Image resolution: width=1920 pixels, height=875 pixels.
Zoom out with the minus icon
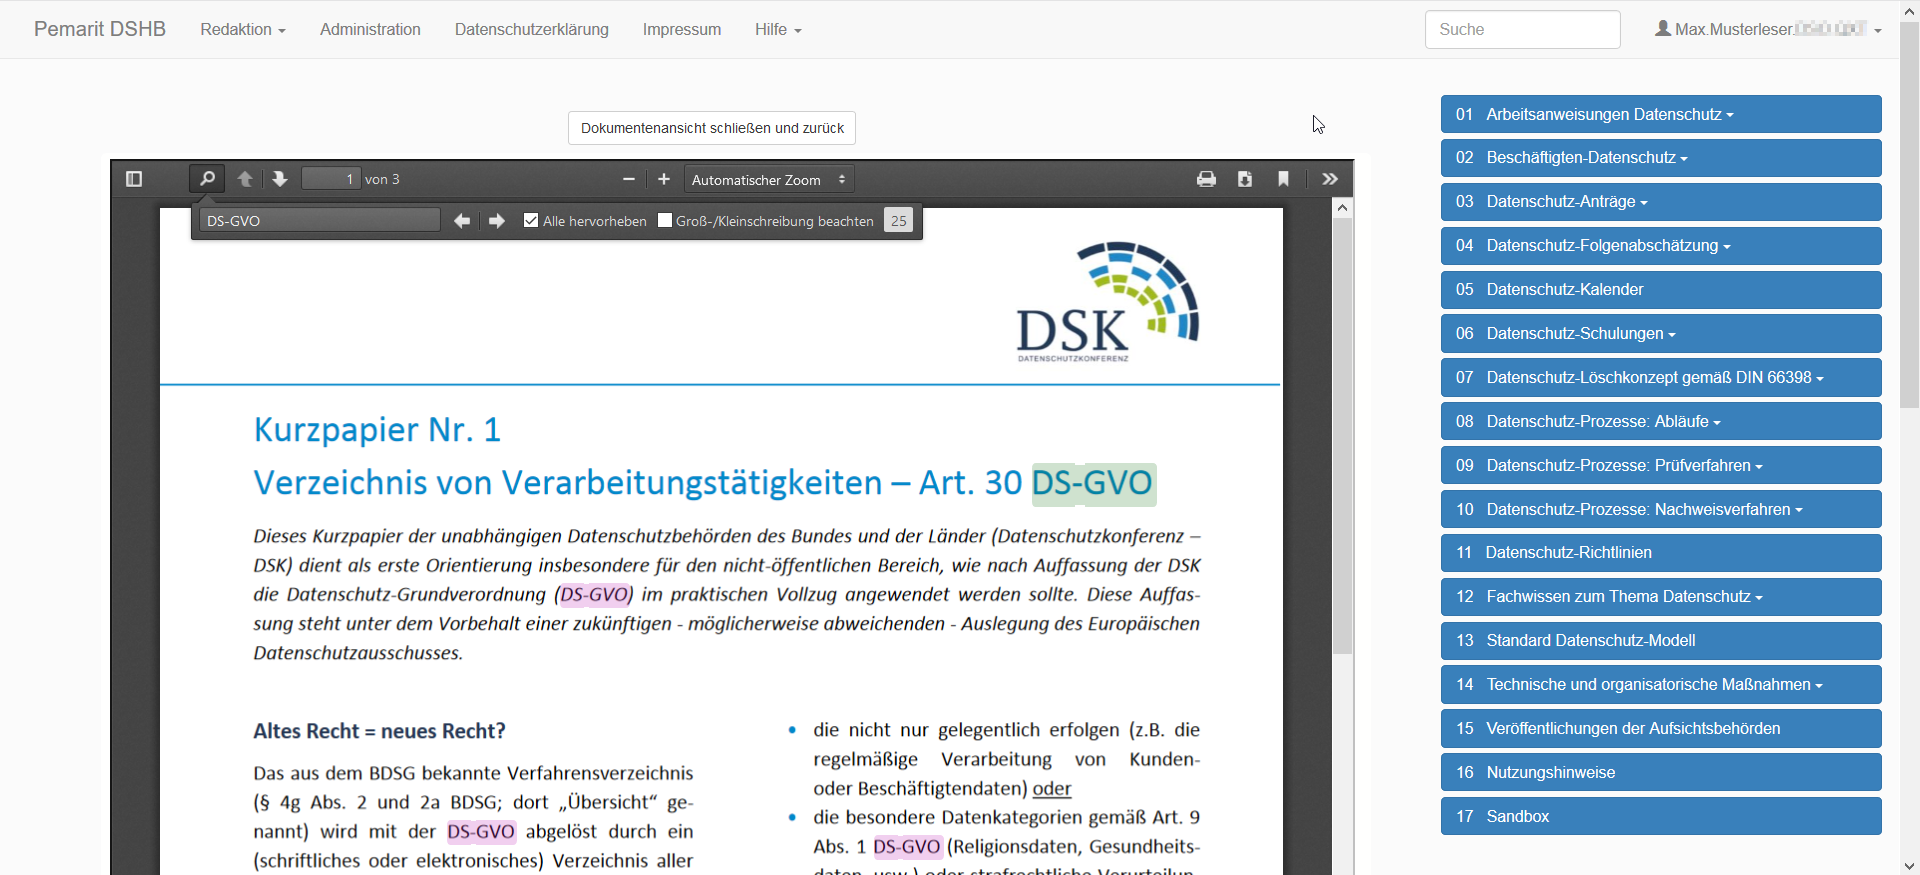629,179
